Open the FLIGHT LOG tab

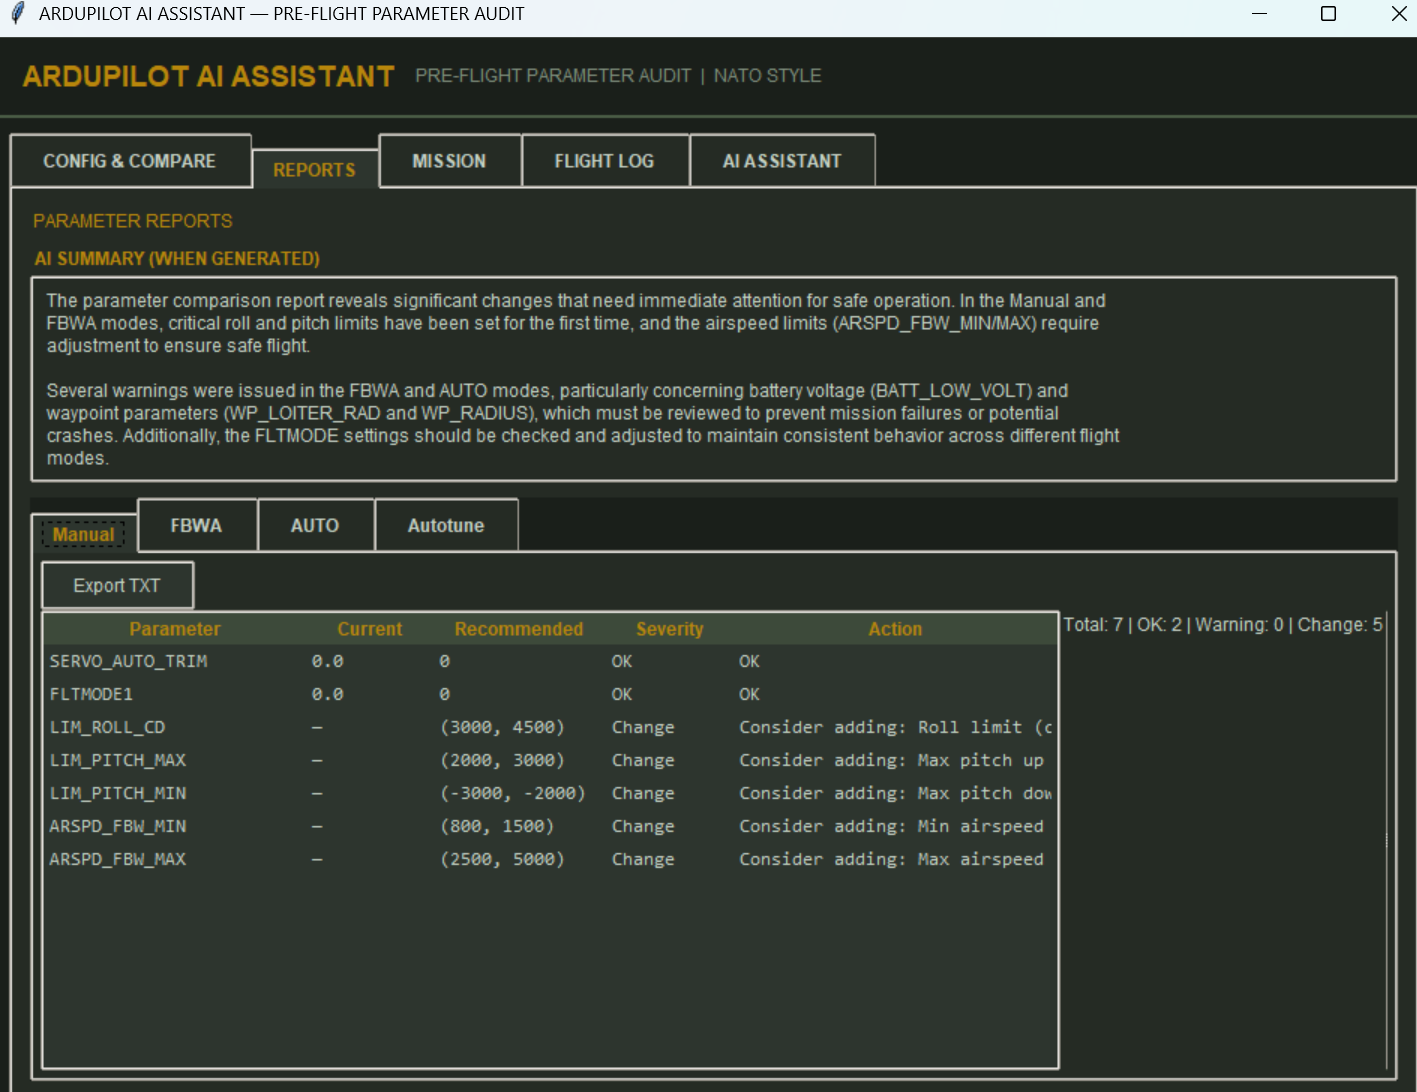point(604,161)
